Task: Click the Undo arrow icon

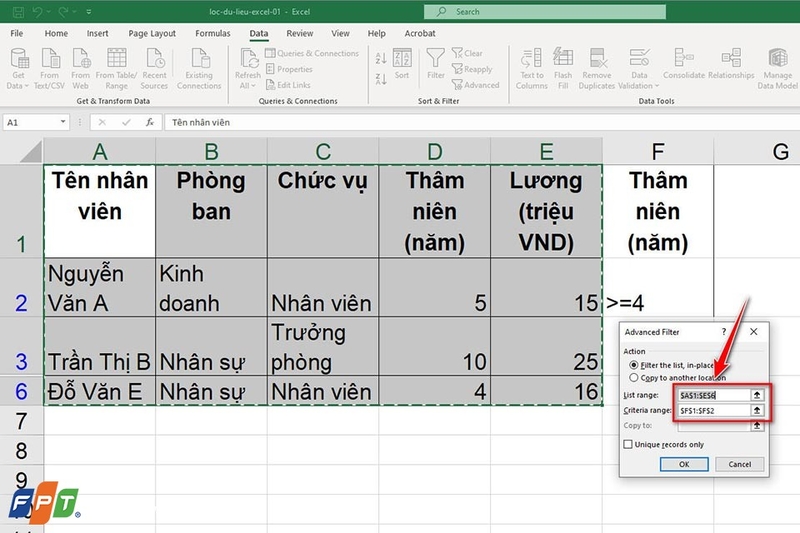Action: (37, 12)
